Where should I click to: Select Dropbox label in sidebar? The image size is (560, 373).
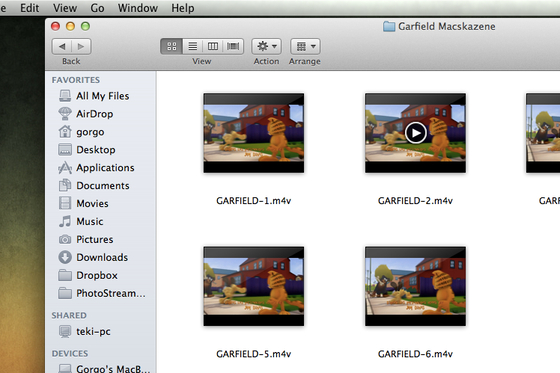97,275
